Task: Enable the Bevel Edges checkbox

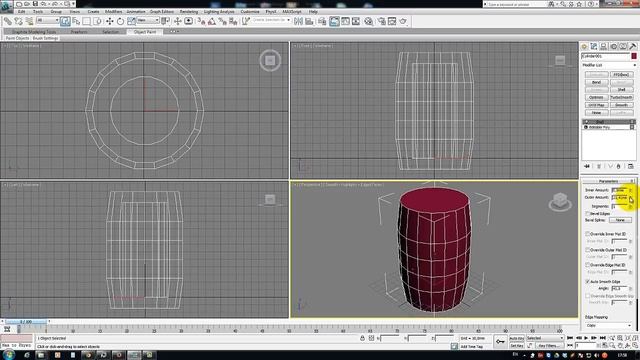Action: point(588,213)
